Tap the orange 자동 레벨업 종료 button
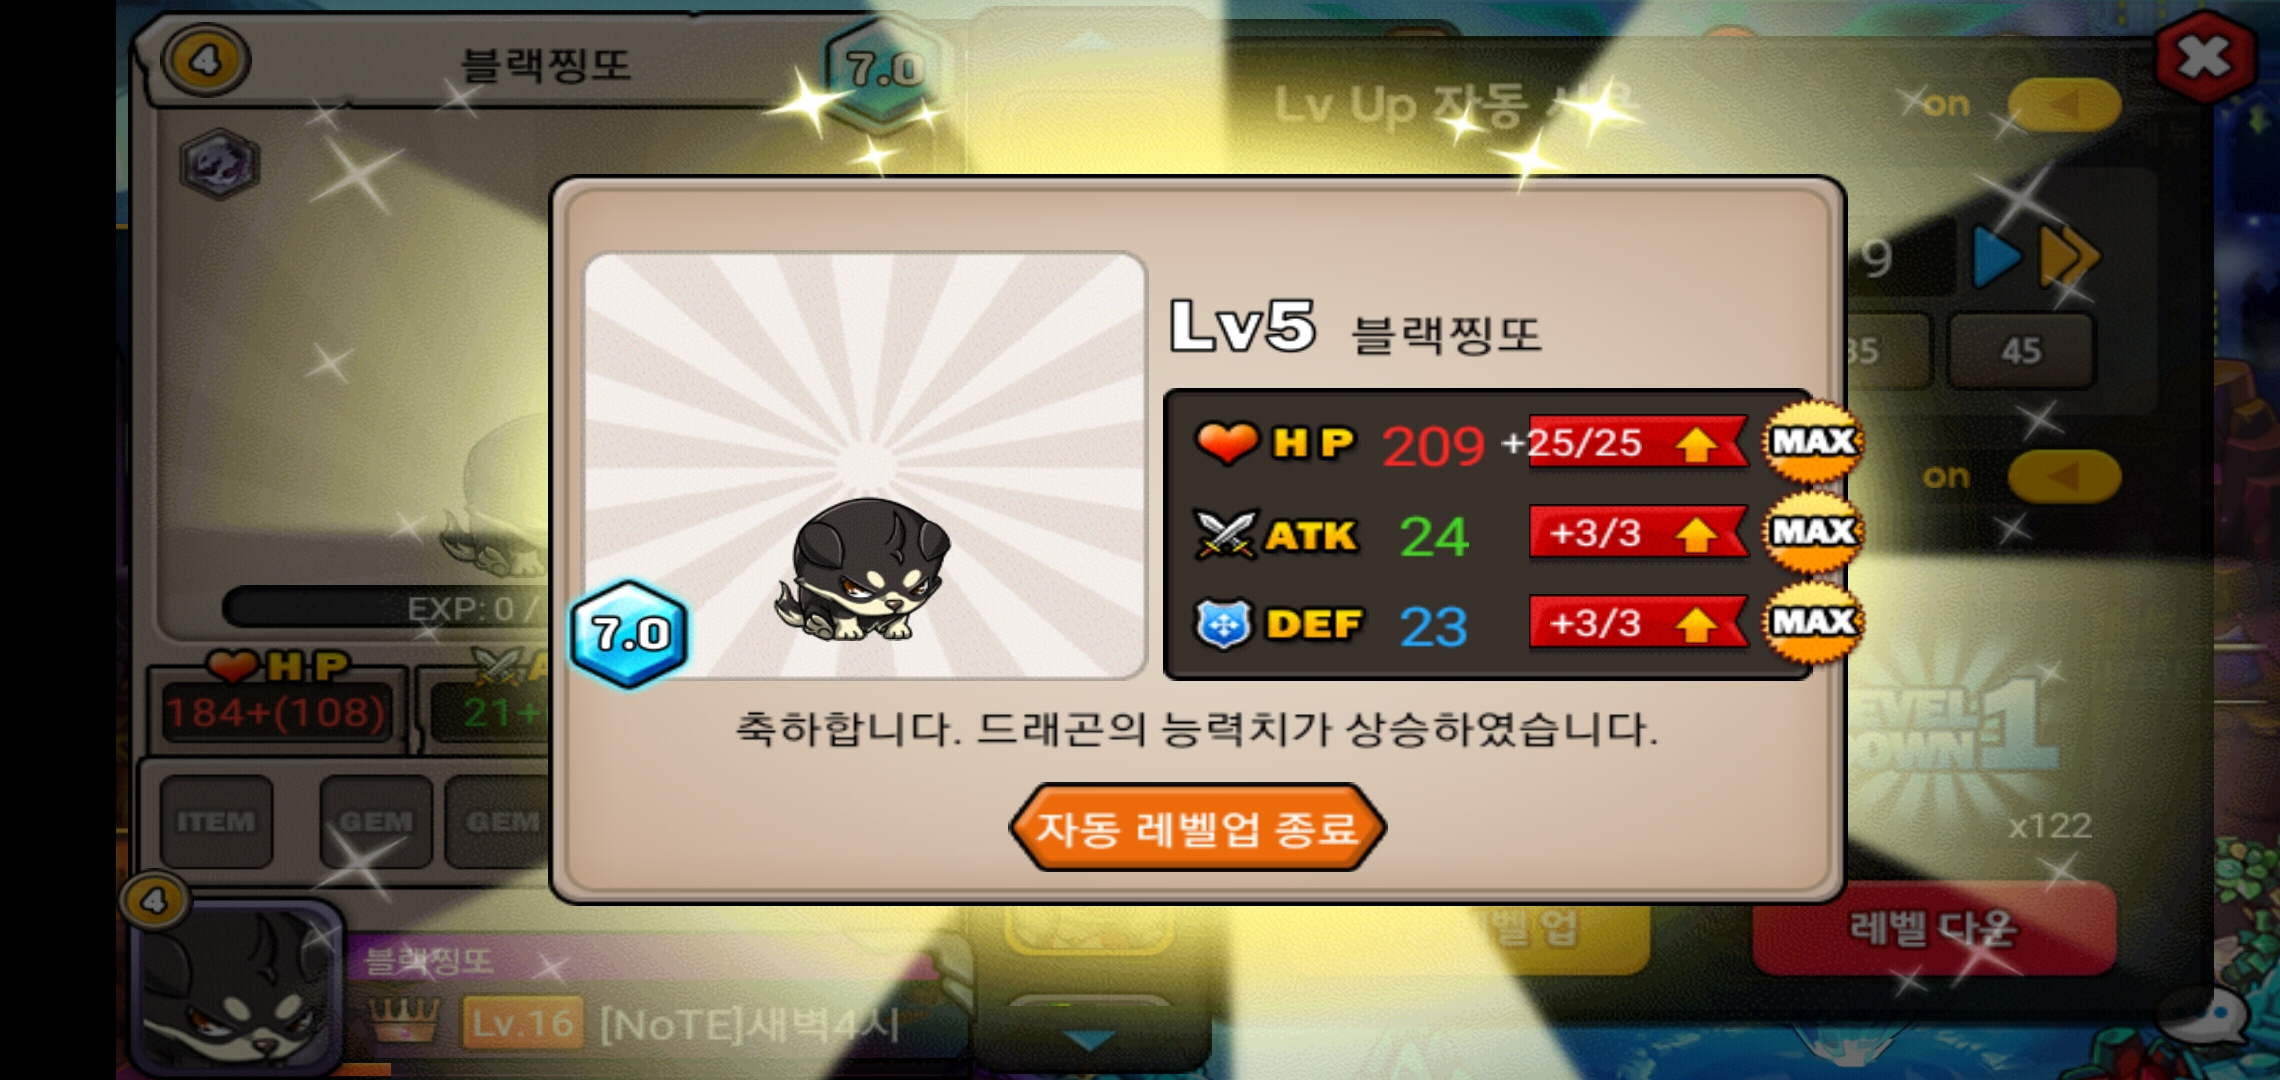Image resolution: width=2280 pixels, height=1080 pixels. pos(1197,828)
